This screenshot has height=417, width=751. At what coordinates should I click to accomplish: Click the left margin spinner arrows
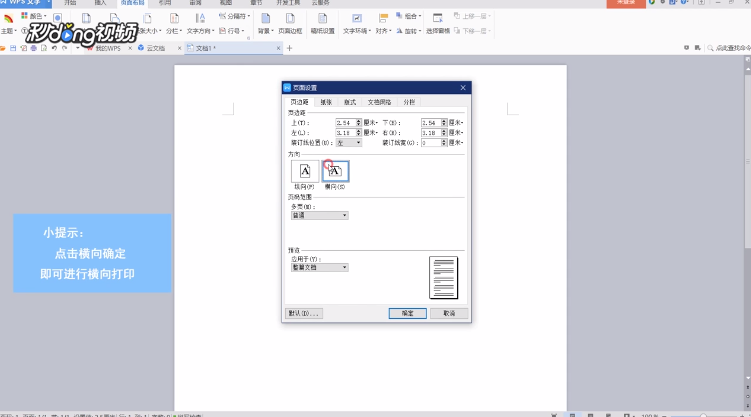click(359, 133)
